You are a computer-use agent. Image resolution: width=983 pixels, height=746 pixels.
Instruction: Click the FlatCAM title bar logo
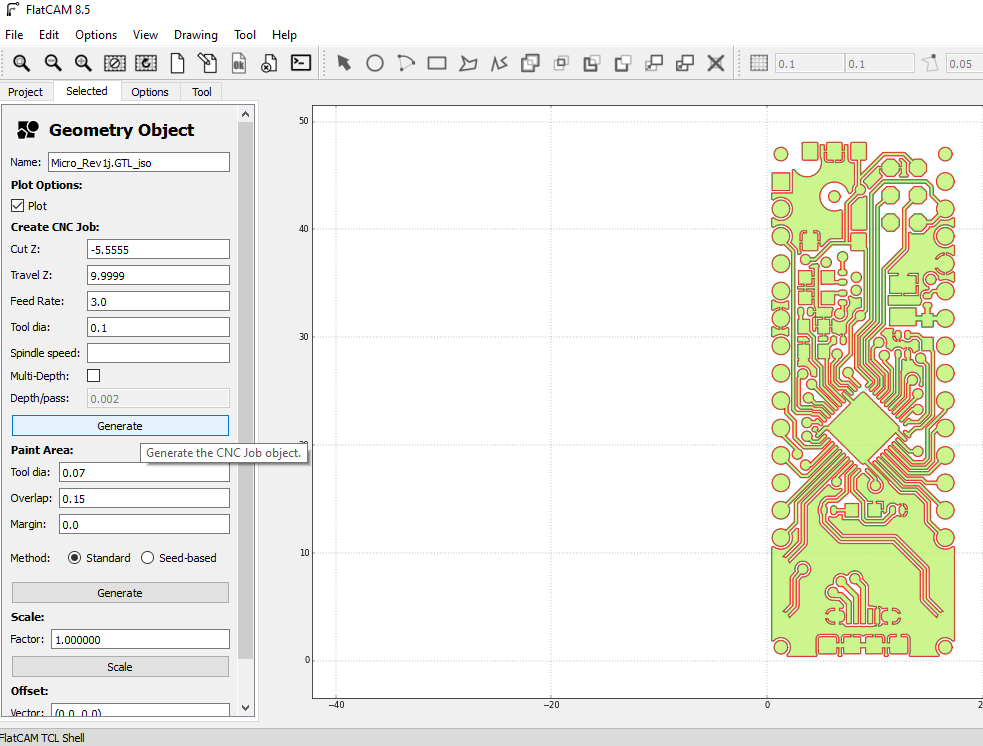point(13,9)
